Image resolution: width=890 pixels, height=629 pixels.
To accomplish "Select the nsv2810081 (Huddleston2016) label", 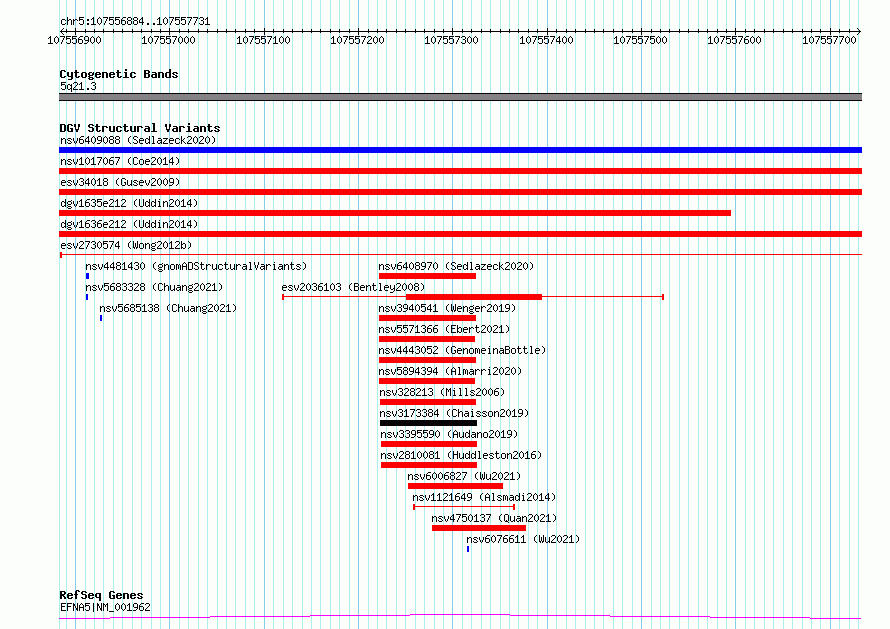I will tap(461, 455).
